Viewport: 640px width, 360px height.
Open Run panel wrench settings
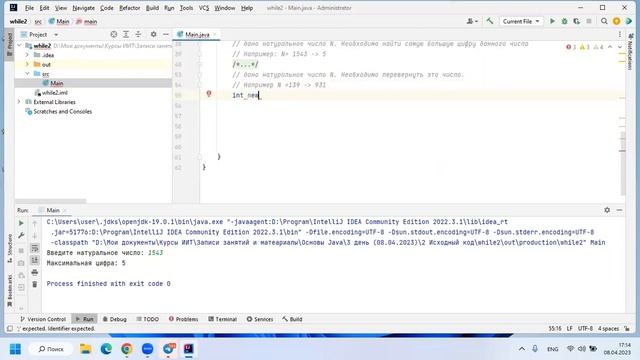(x=21, y=236)
